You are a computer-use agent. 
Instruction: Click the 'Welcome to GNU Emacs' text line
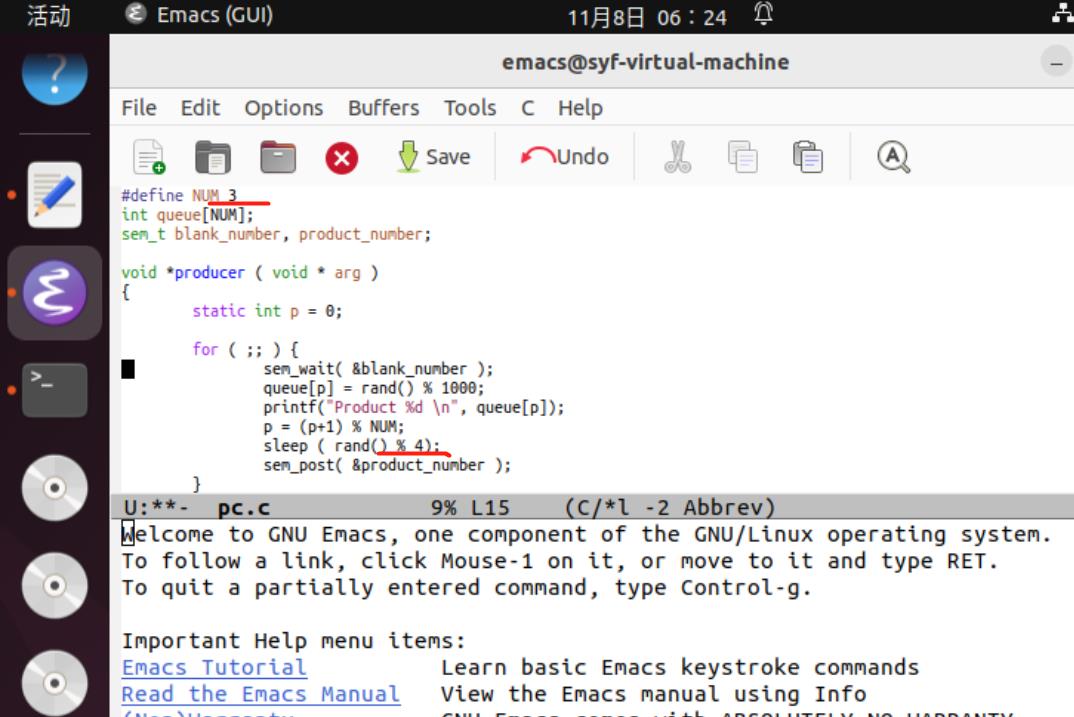pyautogui.click(x=586, y=534)
